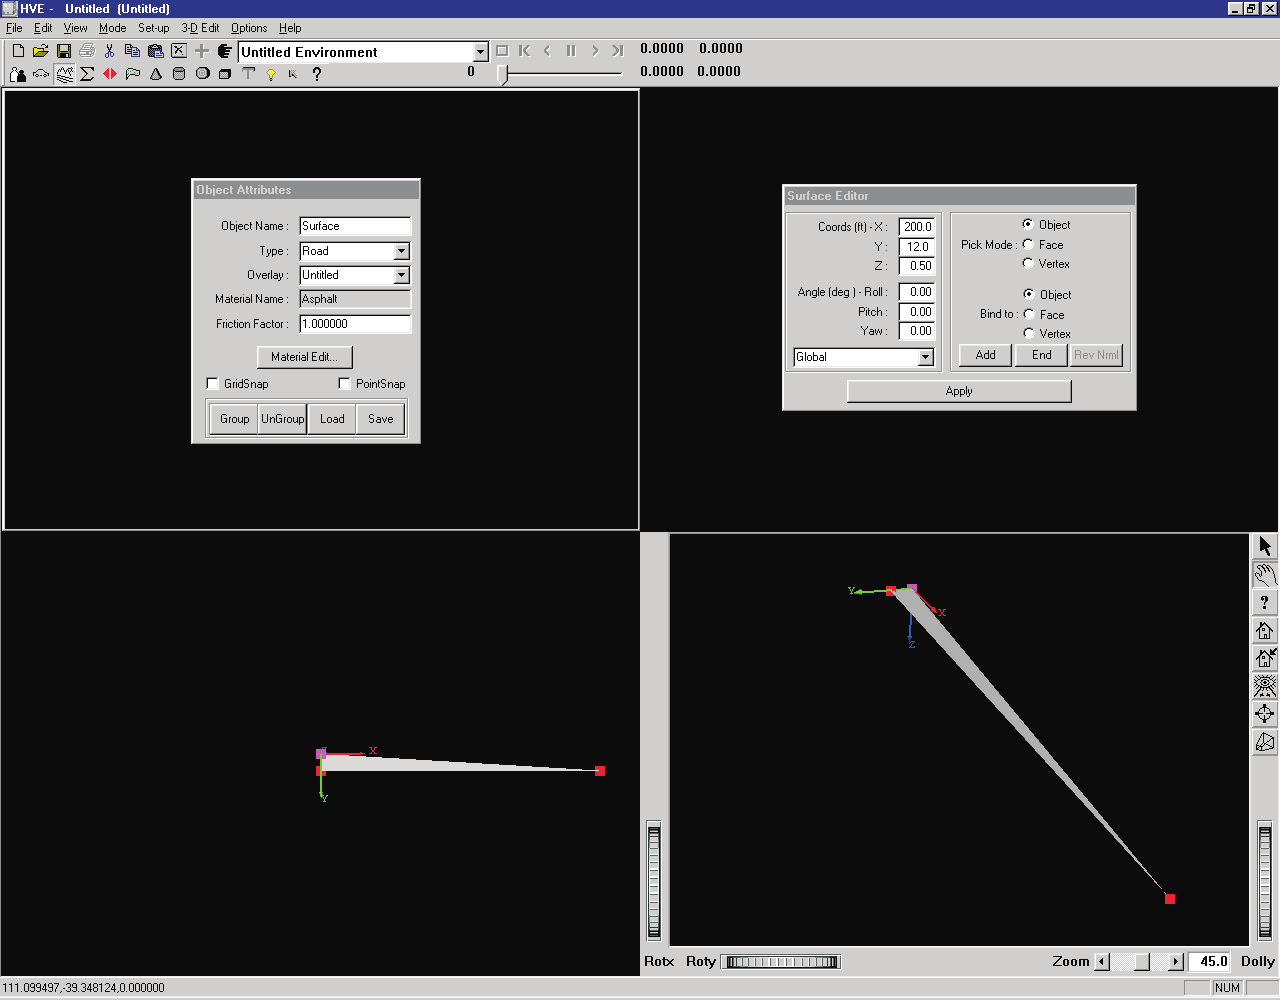
Task: Click the red double-arrow playback editor icon
Action: (x=110, y=74)
